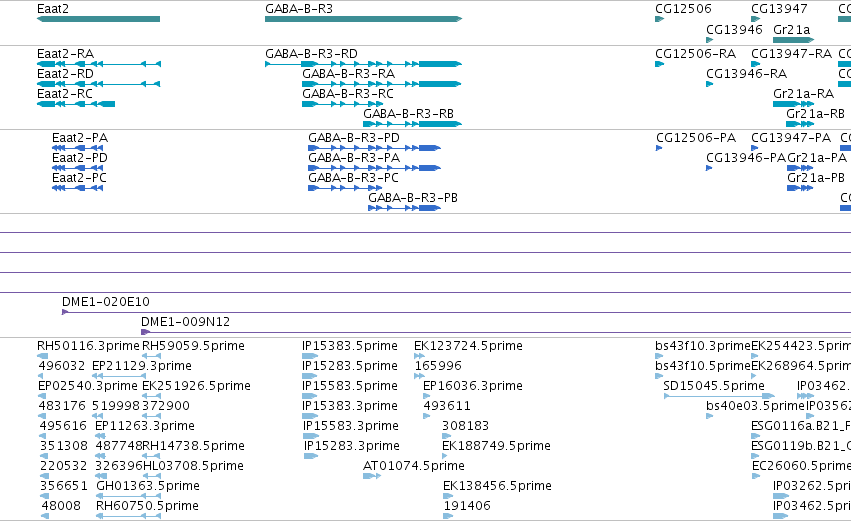The height and width of the screenshot is (521, 851).
Task: Select the Gr21a gene bar glyph
Action: (793, 40)
